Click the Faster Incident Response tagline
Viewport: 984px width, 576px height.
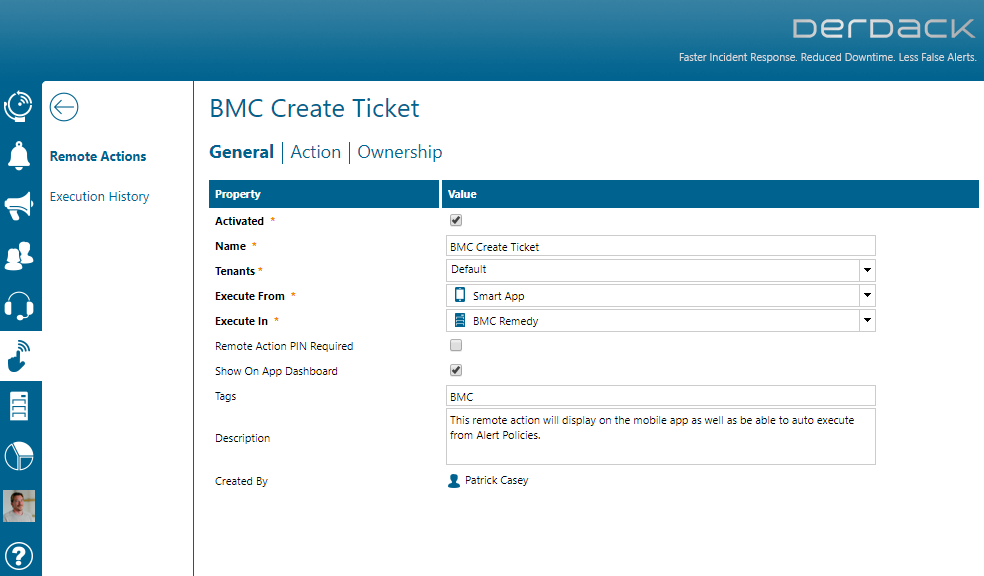[x=828, y=57]
